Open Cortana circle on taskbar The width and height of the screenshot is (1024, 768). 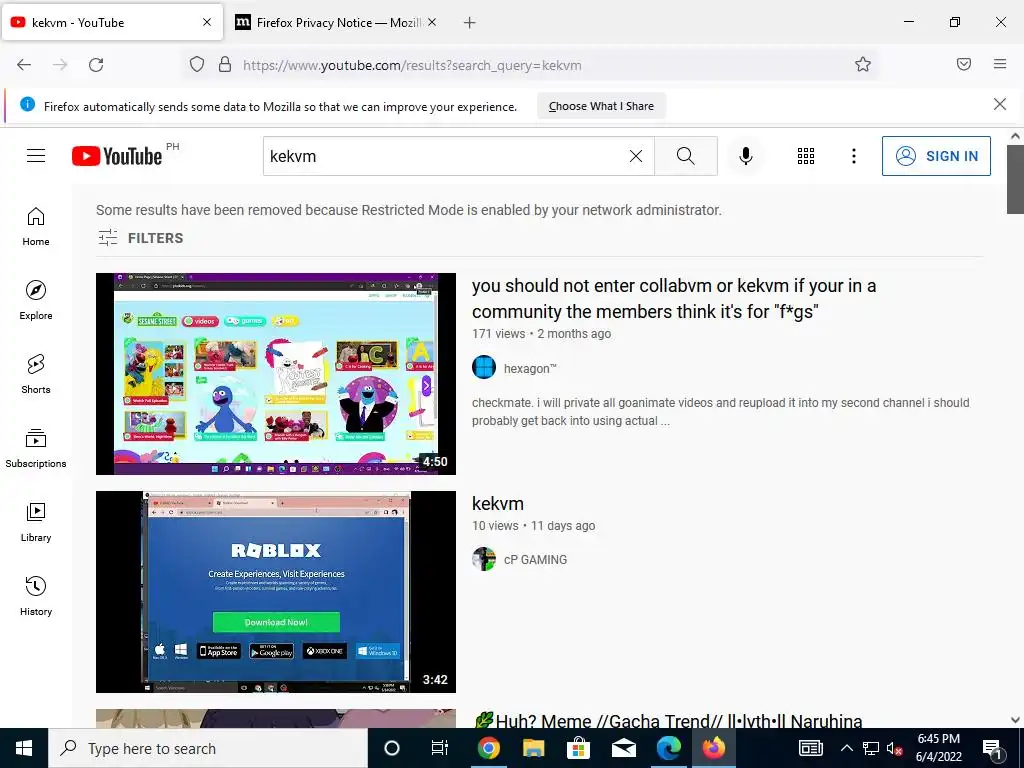pyautogui.click(x=392, y=748)
